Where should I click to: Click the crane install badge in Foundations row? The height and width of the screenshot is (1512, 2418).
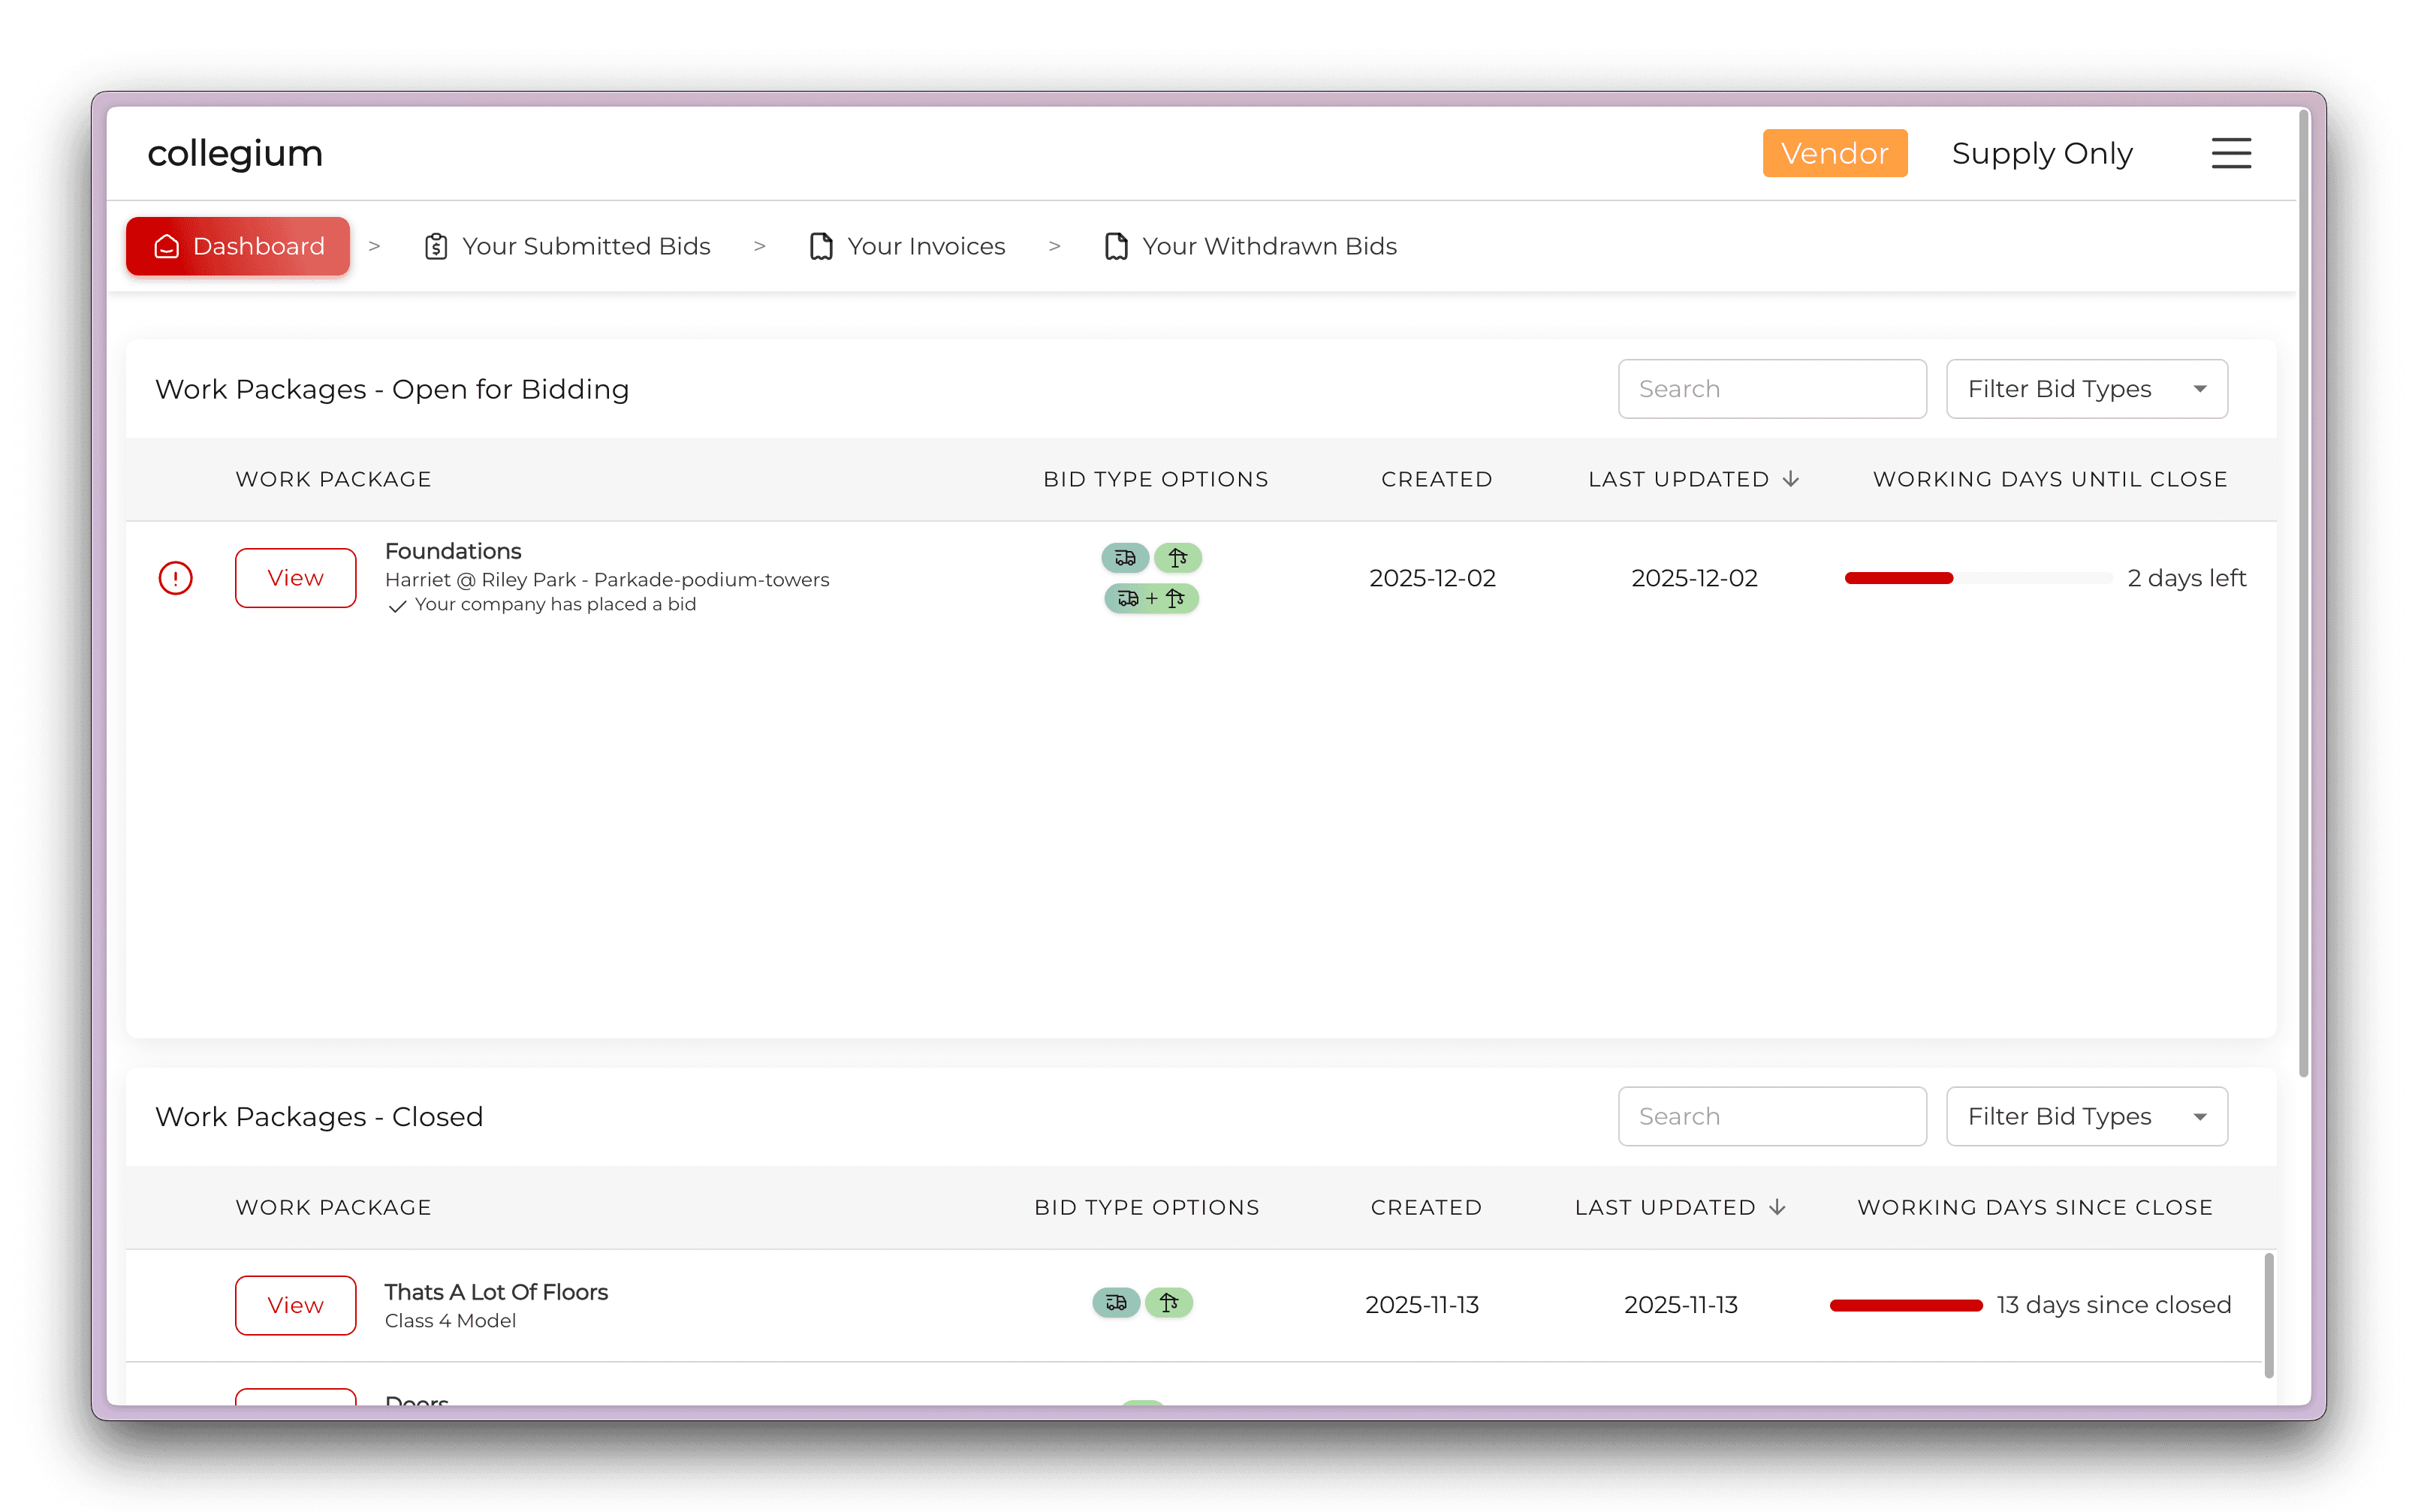1178,557
